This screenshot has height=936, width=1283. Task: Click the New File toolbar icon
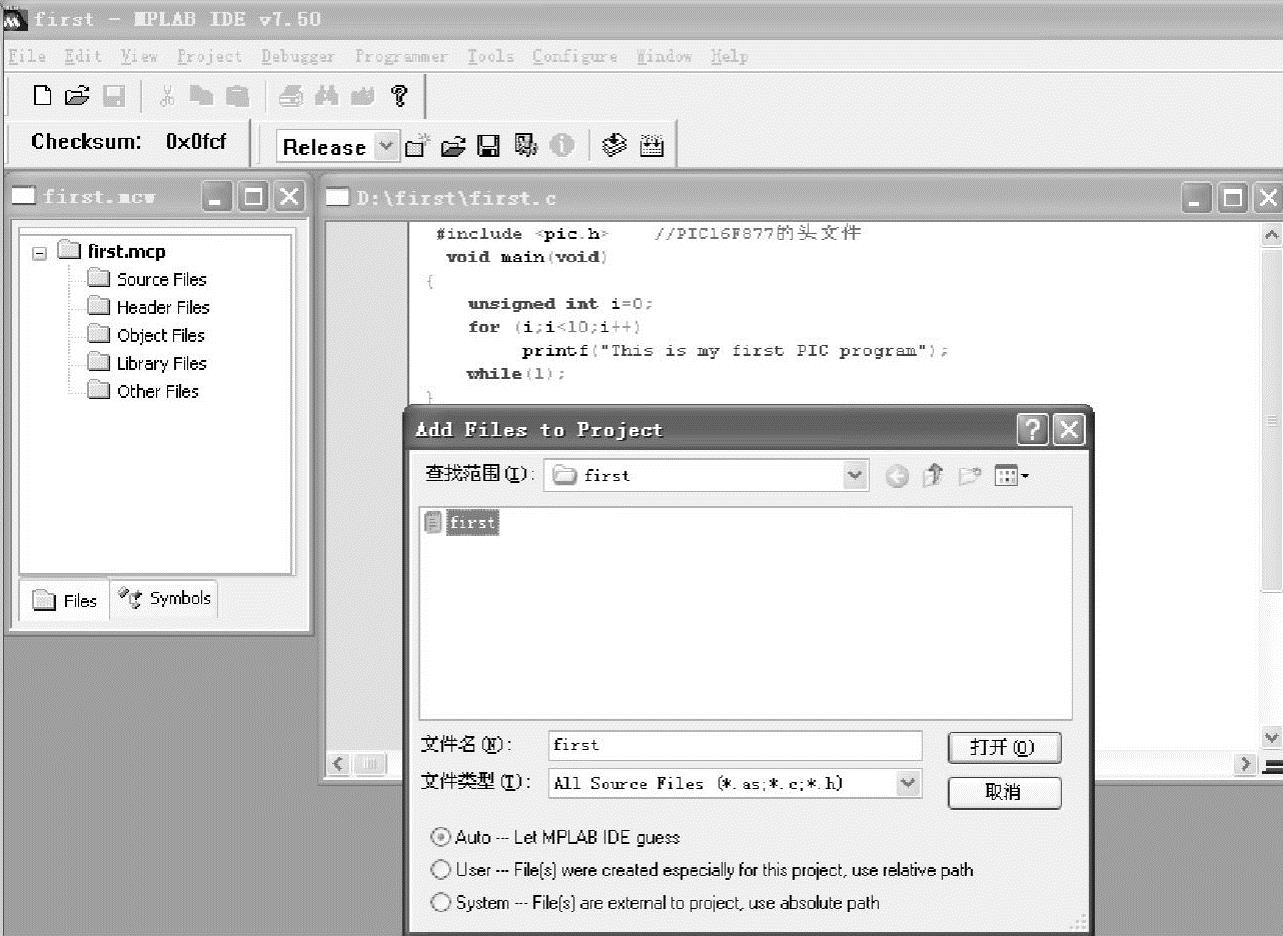pos(42,96)
